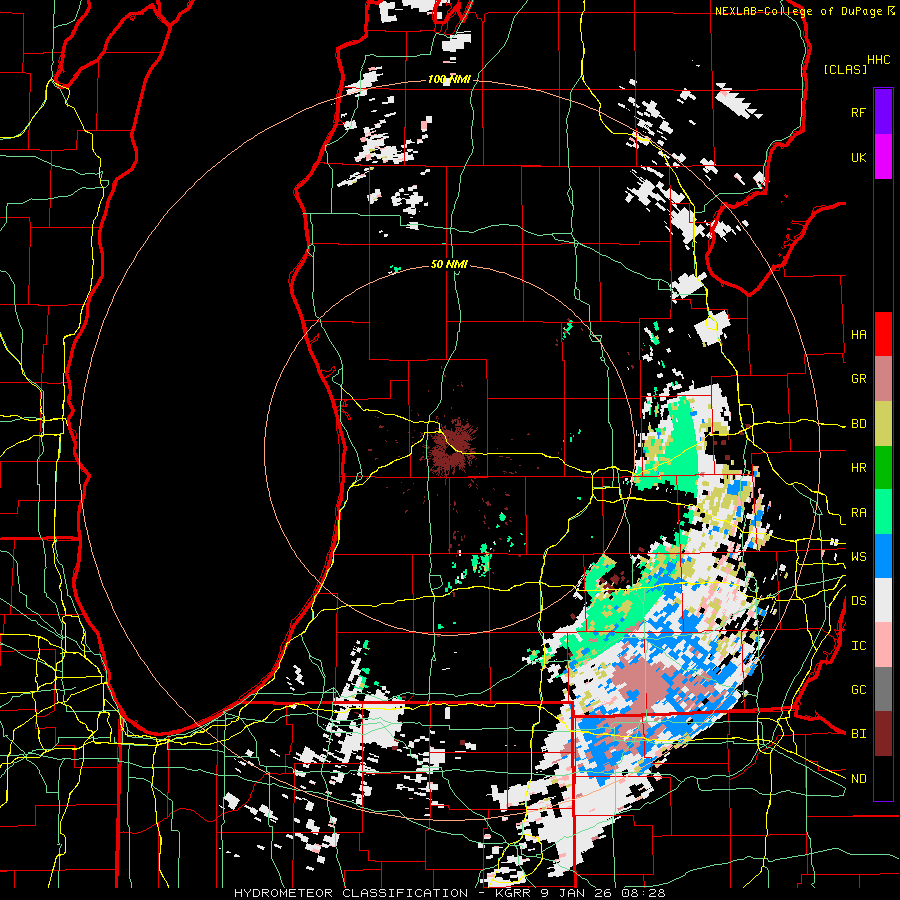The image size is (900, 900).
Task: Click the DS legend label
Action: click(858, 601)
